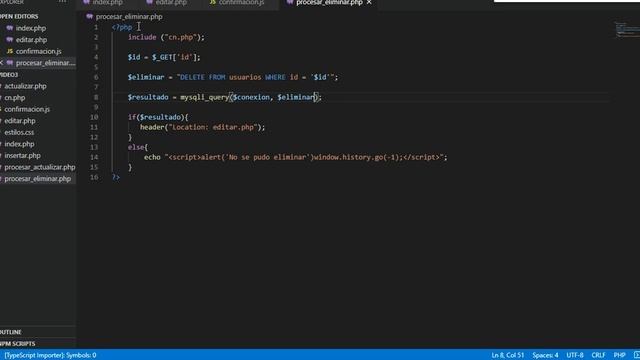This screenshot has height=360, width=640.
Task: Expand the NPM Scripts section
Action: click(18, 344)
